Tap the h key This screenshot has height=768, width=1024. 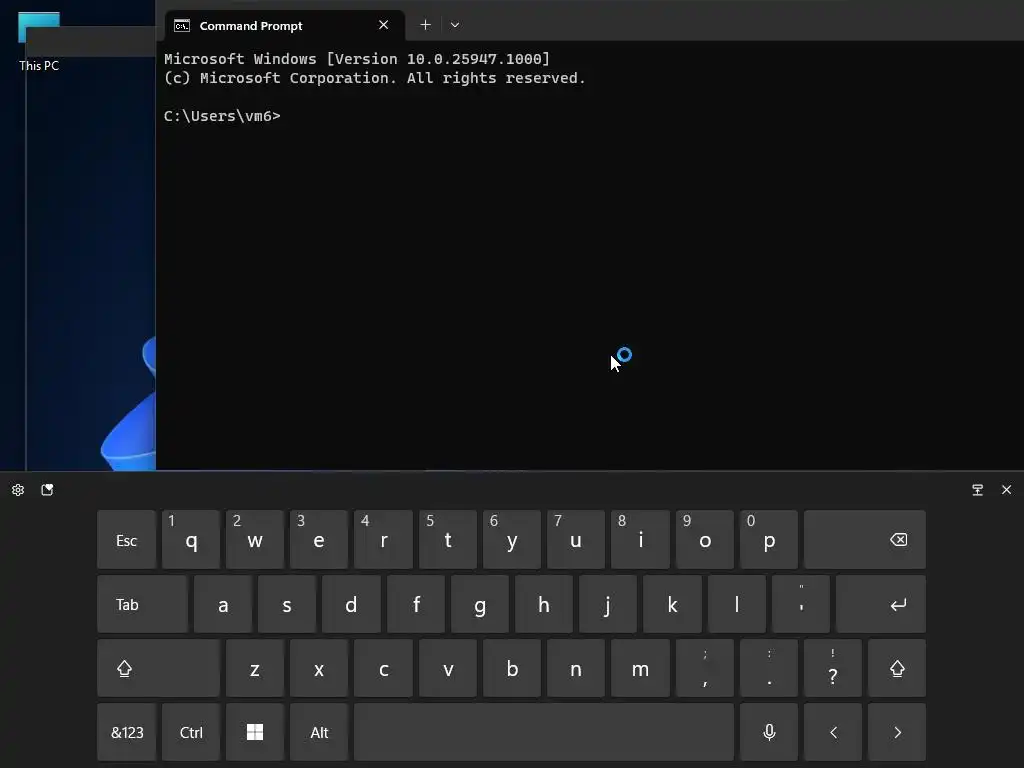tap(543, 605)
